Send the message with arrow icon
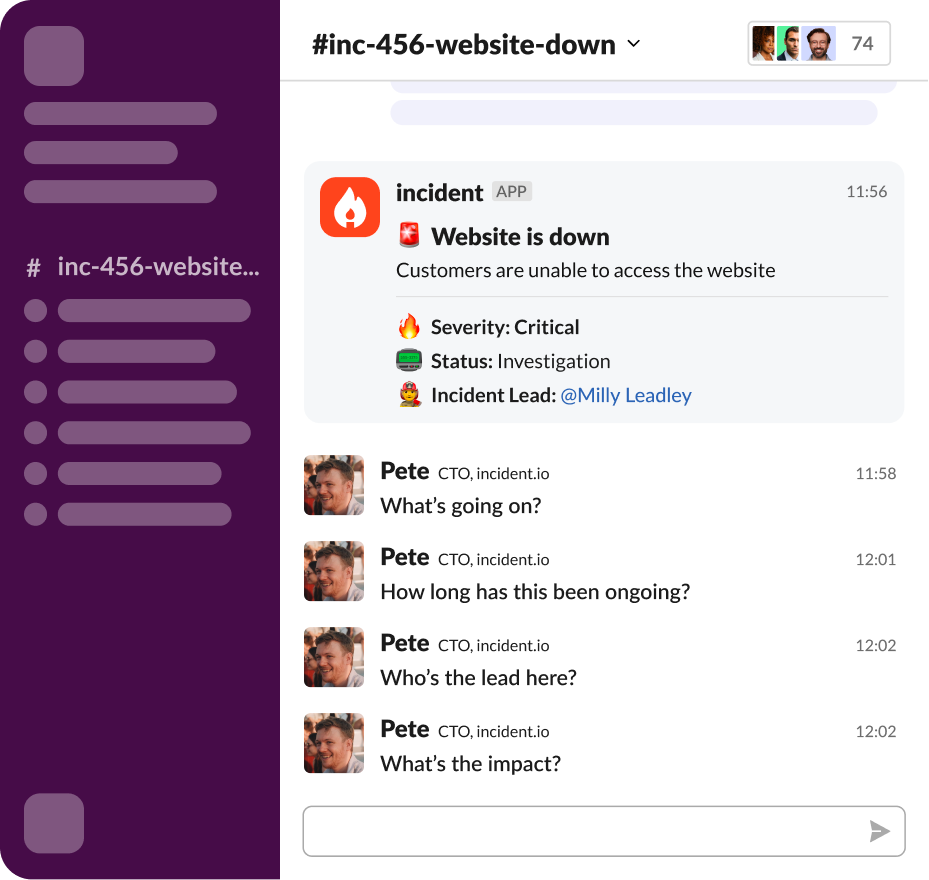The height and width of the screenshot is (880, 929). 879,831
